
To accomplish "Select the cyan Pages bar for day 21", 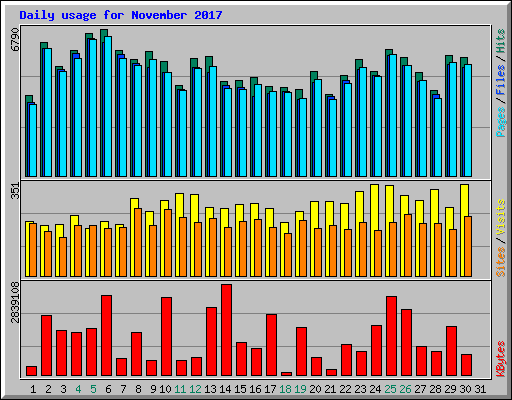I will point(333,138).
